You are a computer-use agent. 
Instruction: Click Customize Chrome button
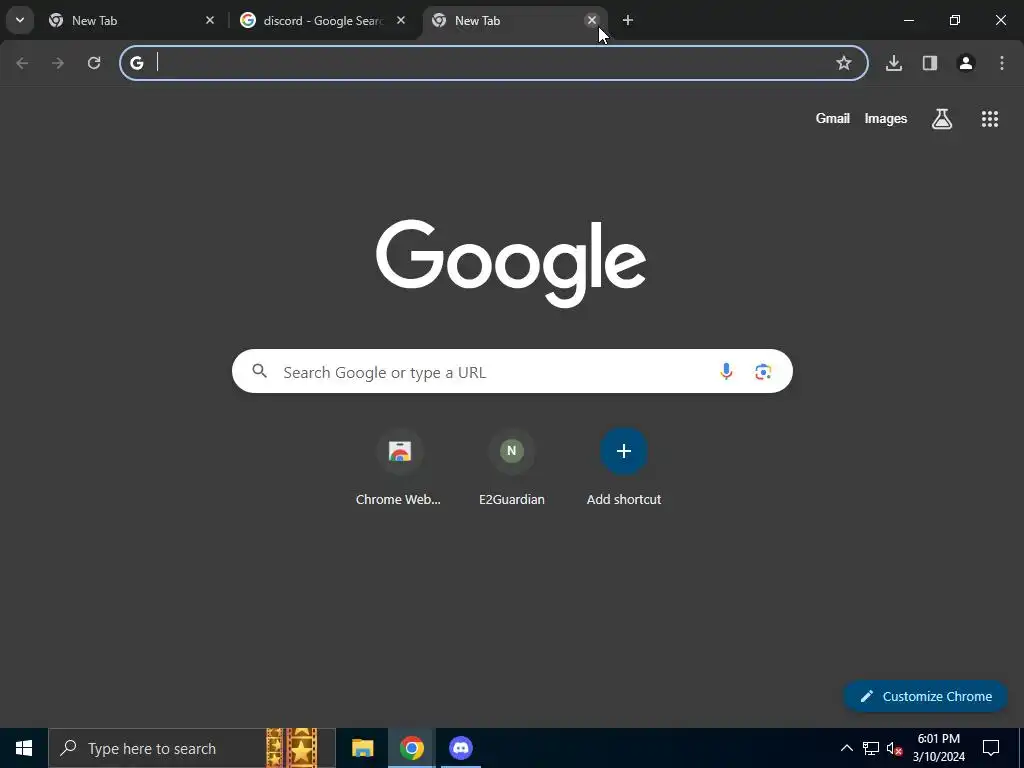point(925,696)
